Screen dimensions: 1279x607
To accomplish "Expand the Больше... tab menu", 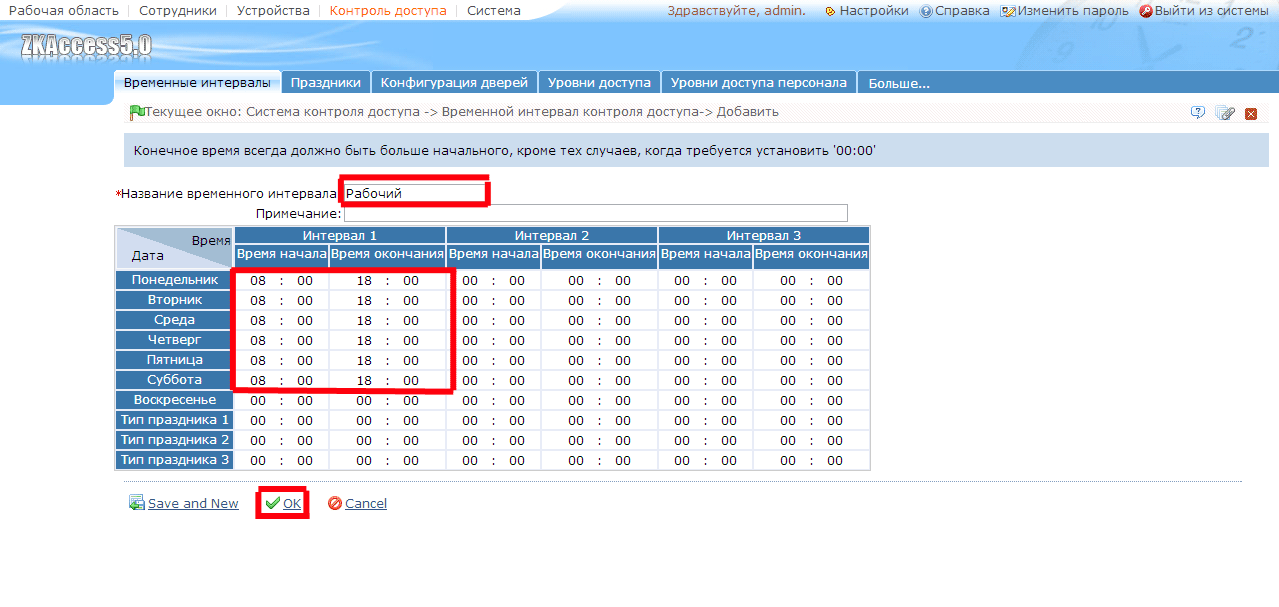I will click(899, 83).
